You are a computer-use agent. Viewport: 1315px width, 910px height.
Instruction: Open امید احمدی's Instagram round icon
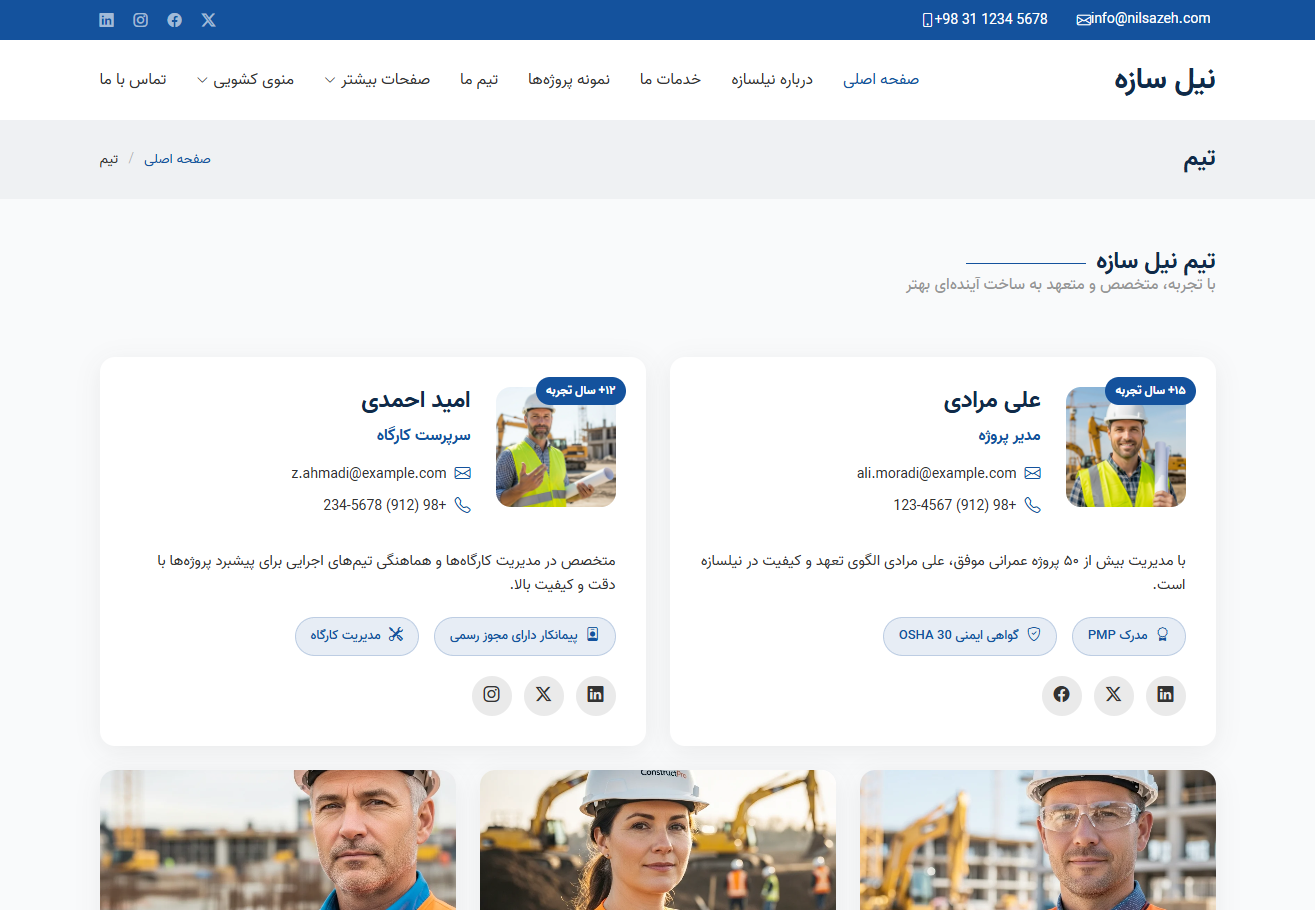pos(491,695)
